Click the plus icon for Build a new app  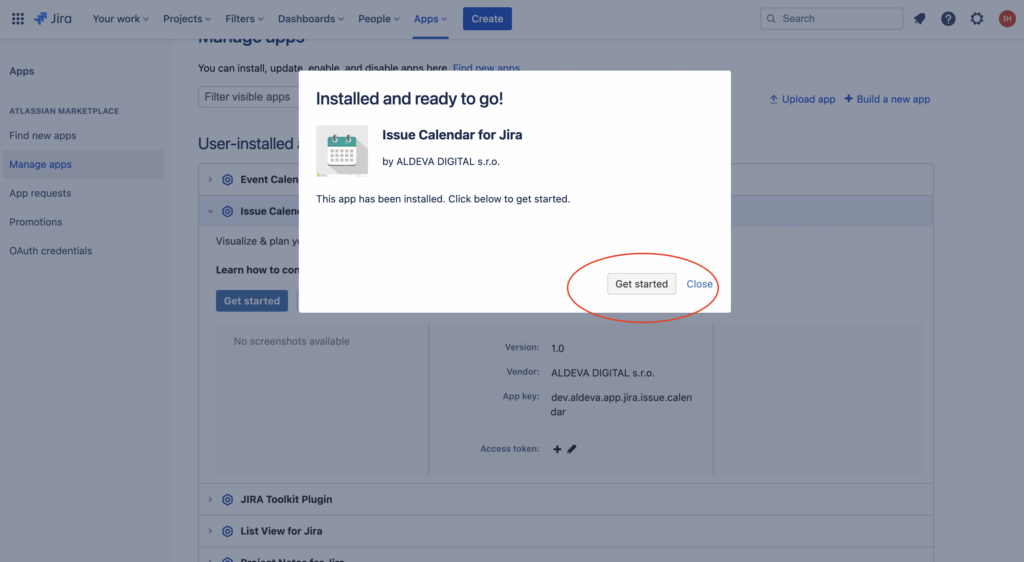click(848, 99)
